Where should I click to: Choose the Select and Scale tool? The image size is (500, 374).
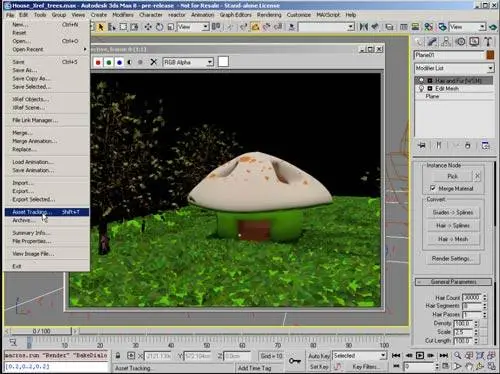170,27
